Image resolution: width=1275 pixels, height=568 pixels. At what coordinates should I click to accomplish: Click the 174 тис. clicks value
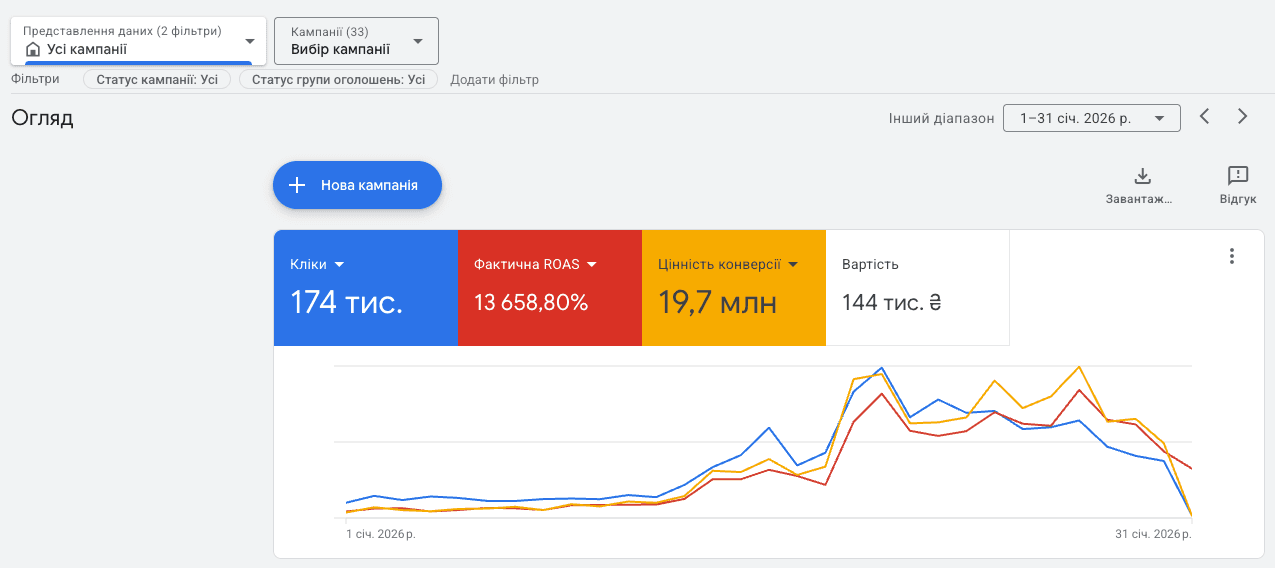346,302
